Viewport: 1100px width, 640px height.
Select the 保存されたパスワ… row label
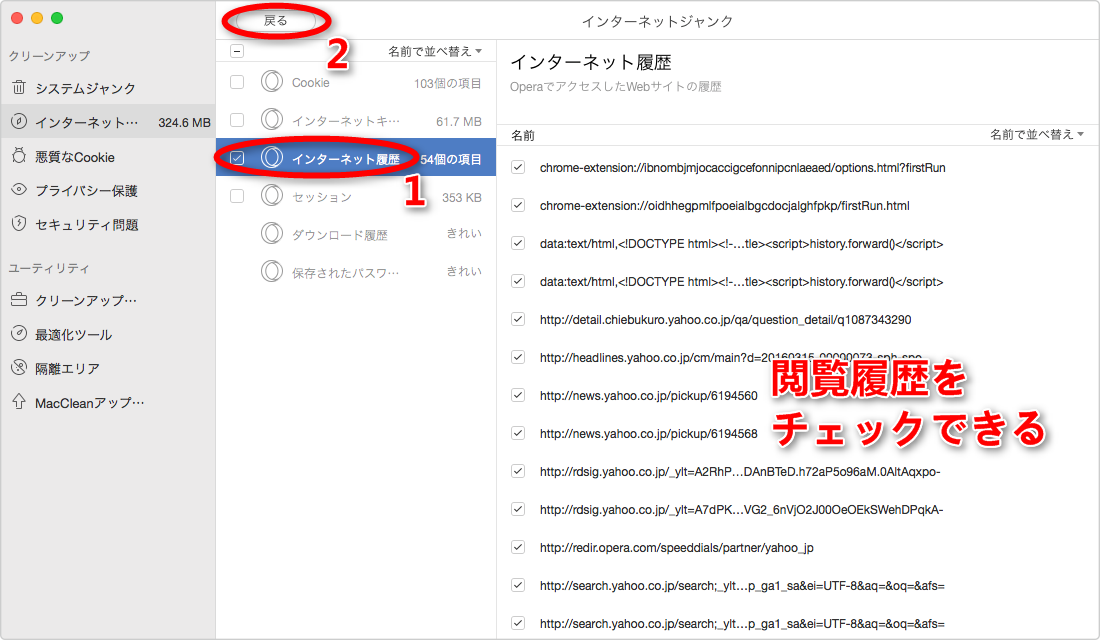[345, 273]
